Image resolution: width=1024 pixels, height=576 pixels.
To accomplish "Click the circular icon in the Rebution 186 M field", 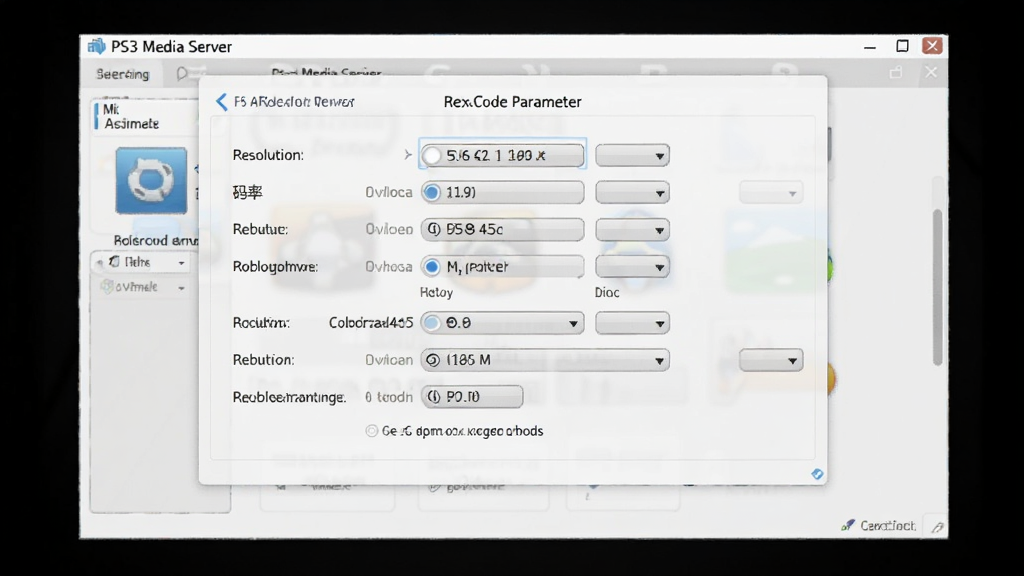I will (x=432, y=360).
